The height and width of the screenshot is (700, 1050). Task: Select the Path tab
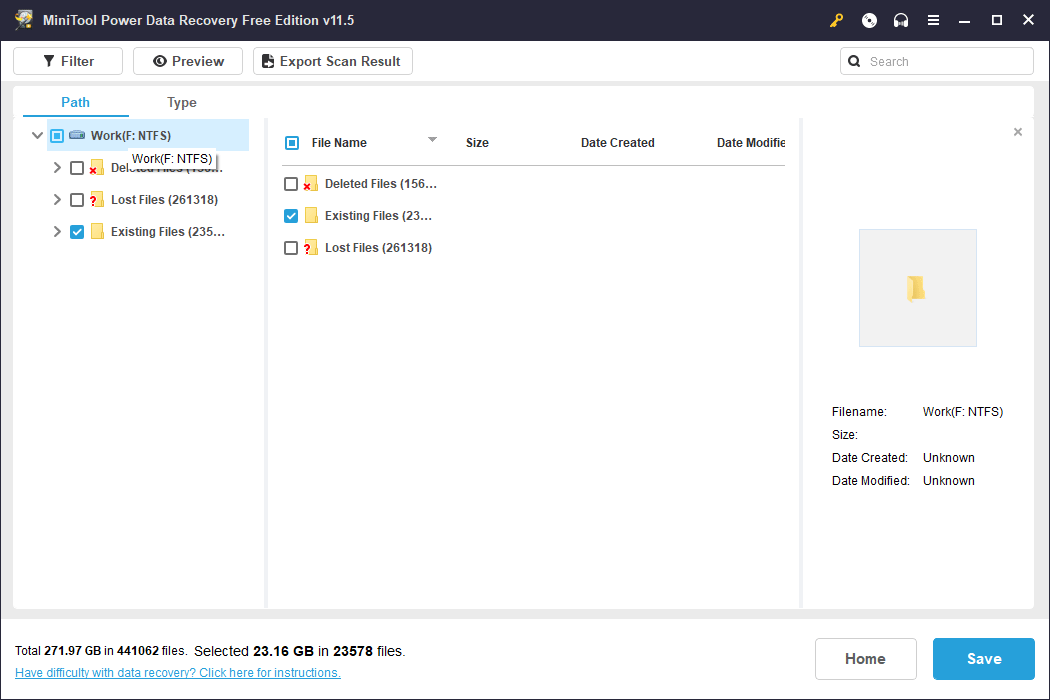(x=74, y=102)
